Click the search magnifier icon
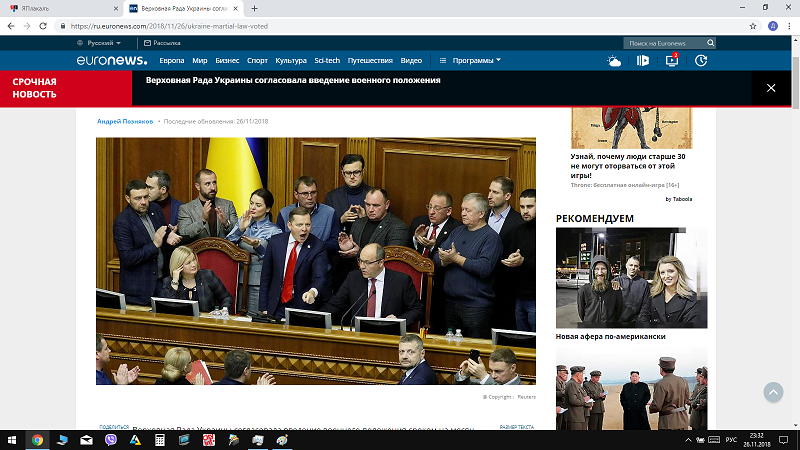Screen dimensions: 800x450 point(710,43)
